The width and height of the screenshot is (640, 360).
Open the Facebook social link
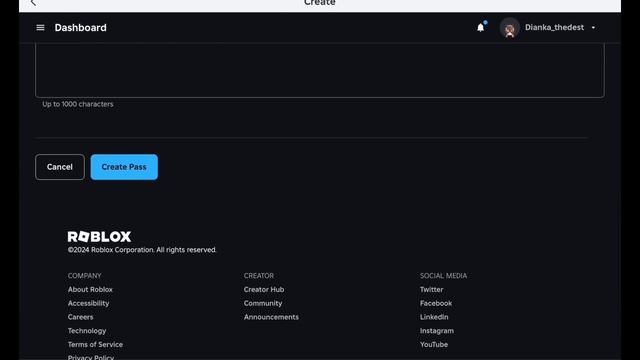point(436,303)
